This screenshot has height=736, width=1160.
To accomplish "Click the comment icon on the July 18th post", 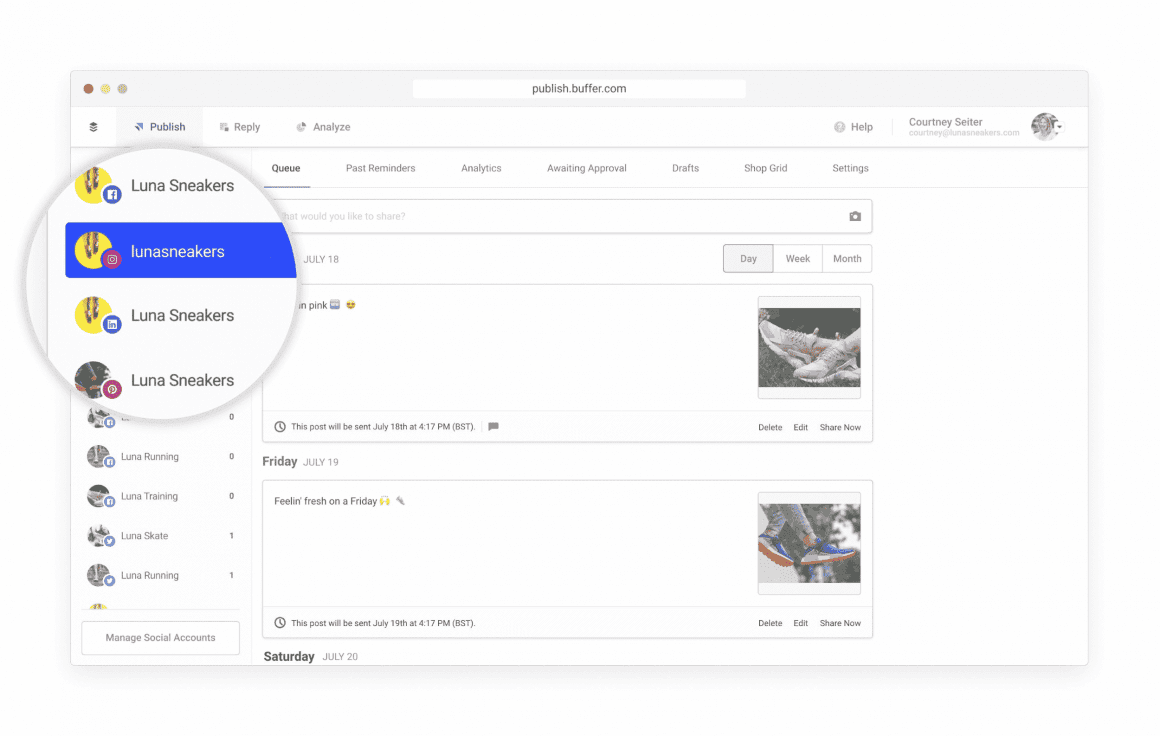I will [493, 427].
